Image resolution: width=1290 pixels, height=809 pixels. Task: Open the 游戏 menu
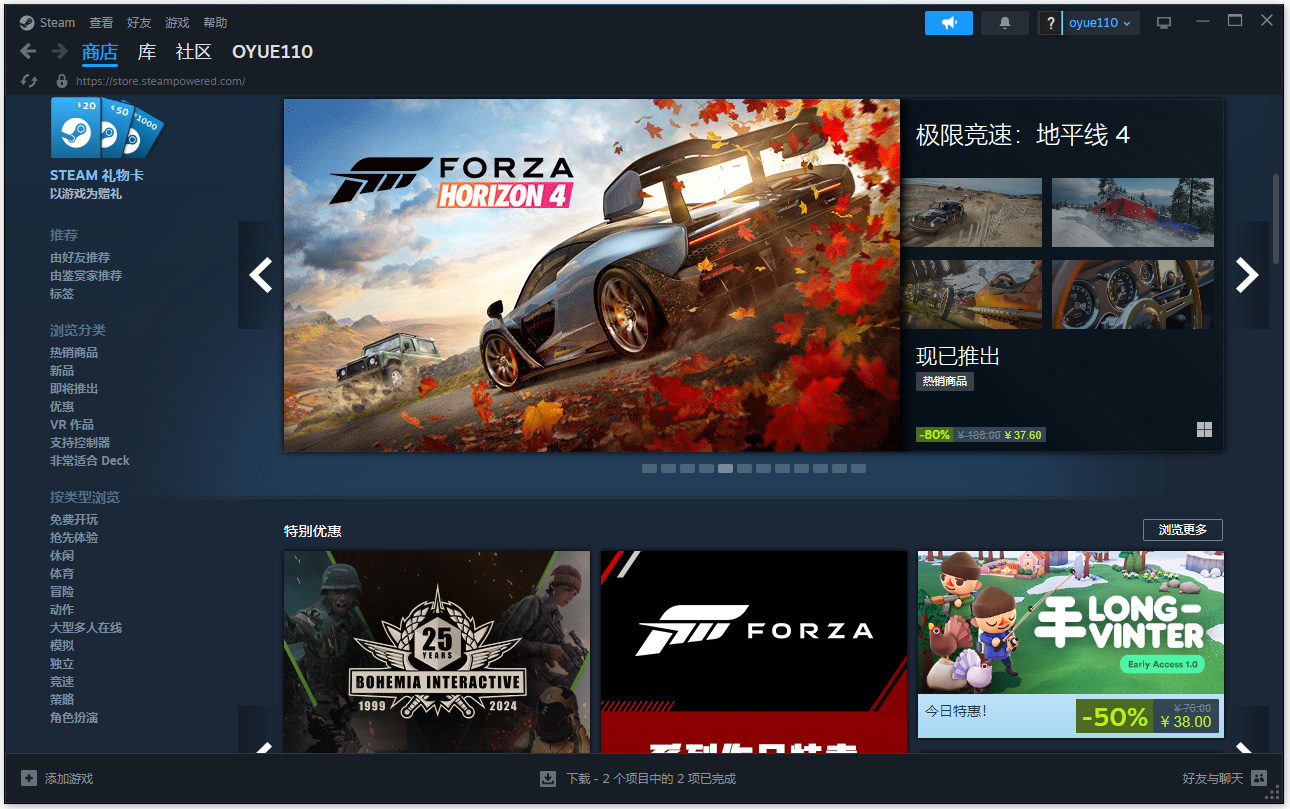(177, 21)
